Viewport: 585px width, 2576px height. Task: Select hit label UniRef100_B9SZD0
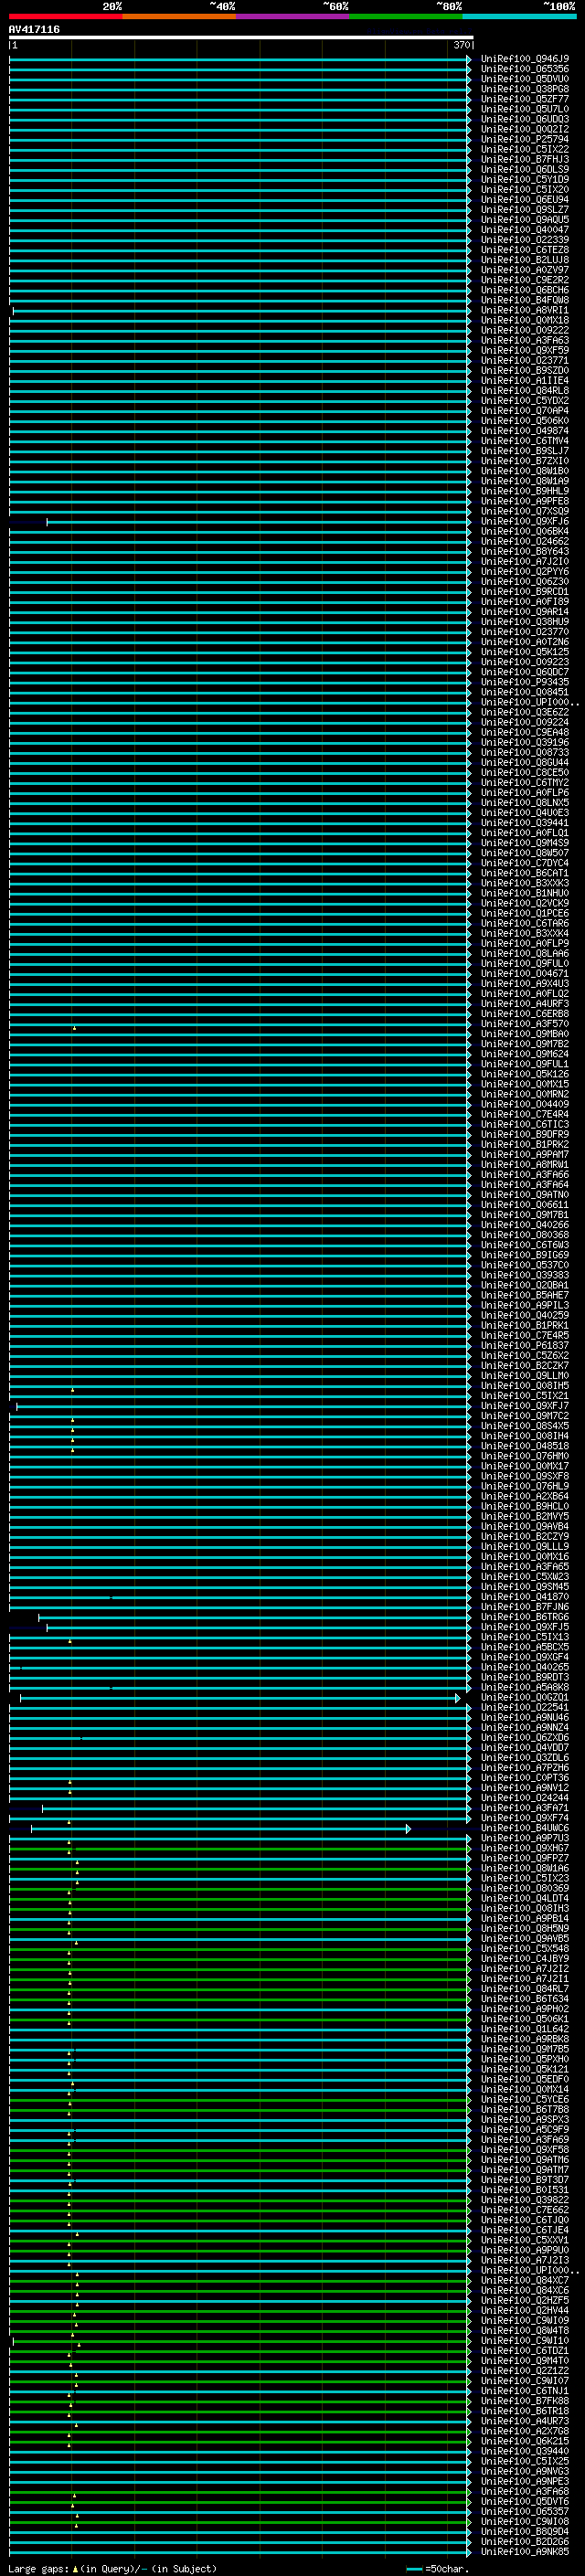coord(524,370)
